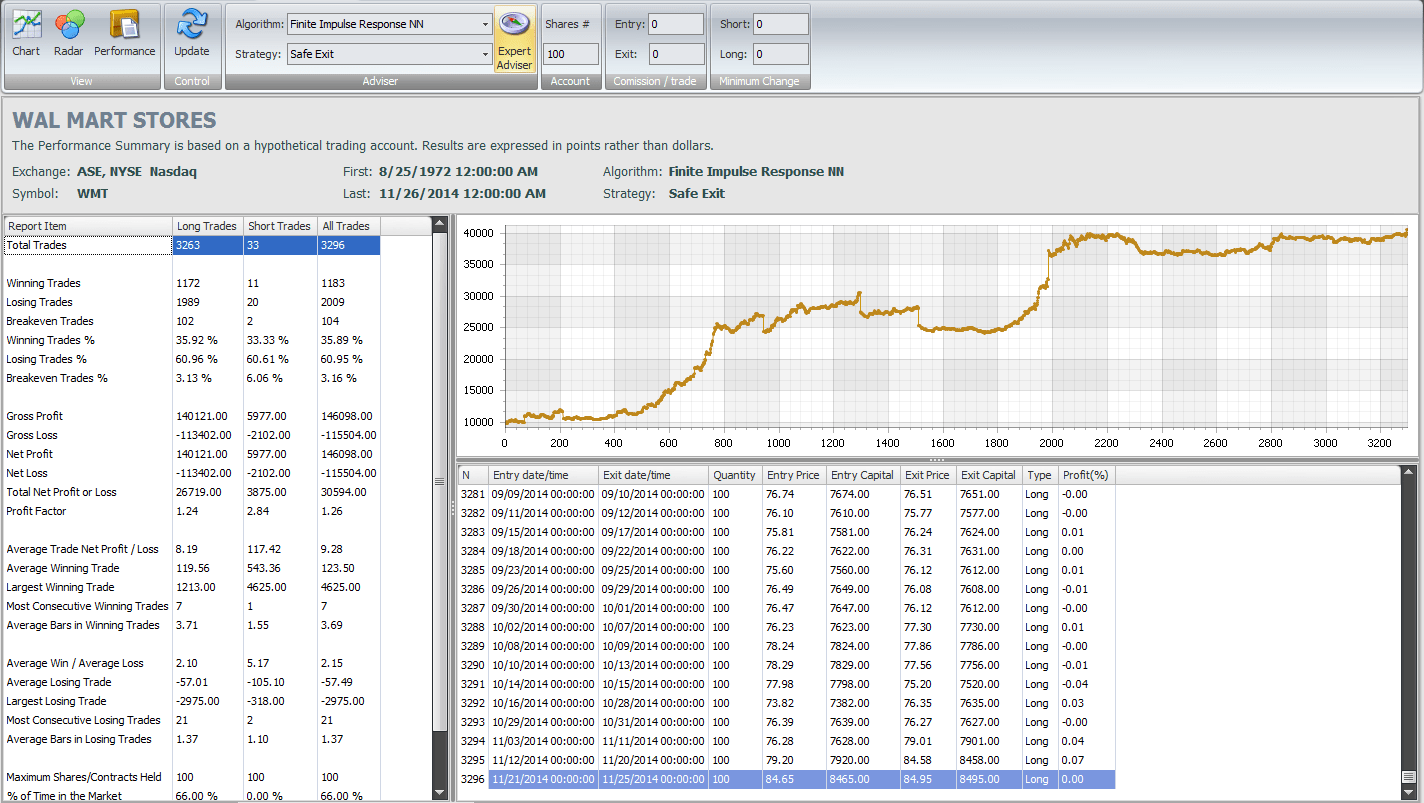Image resolution: width=1424 pixels, height=803 pixels.
Task: Select the Total Trades report row
Action: coord(192,245)
